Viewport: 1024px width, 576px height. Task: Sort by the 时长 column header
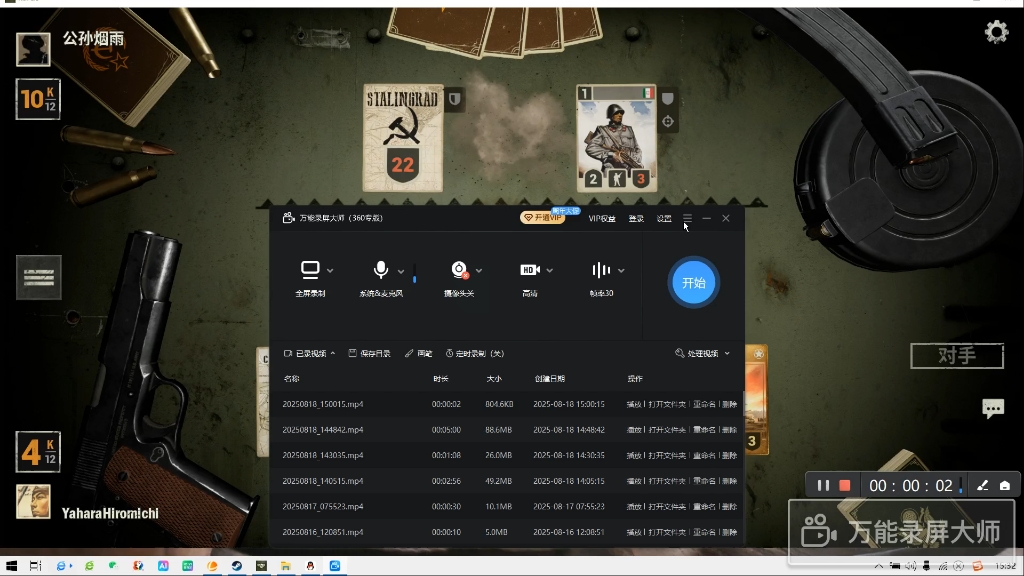[x=441, y=379]
